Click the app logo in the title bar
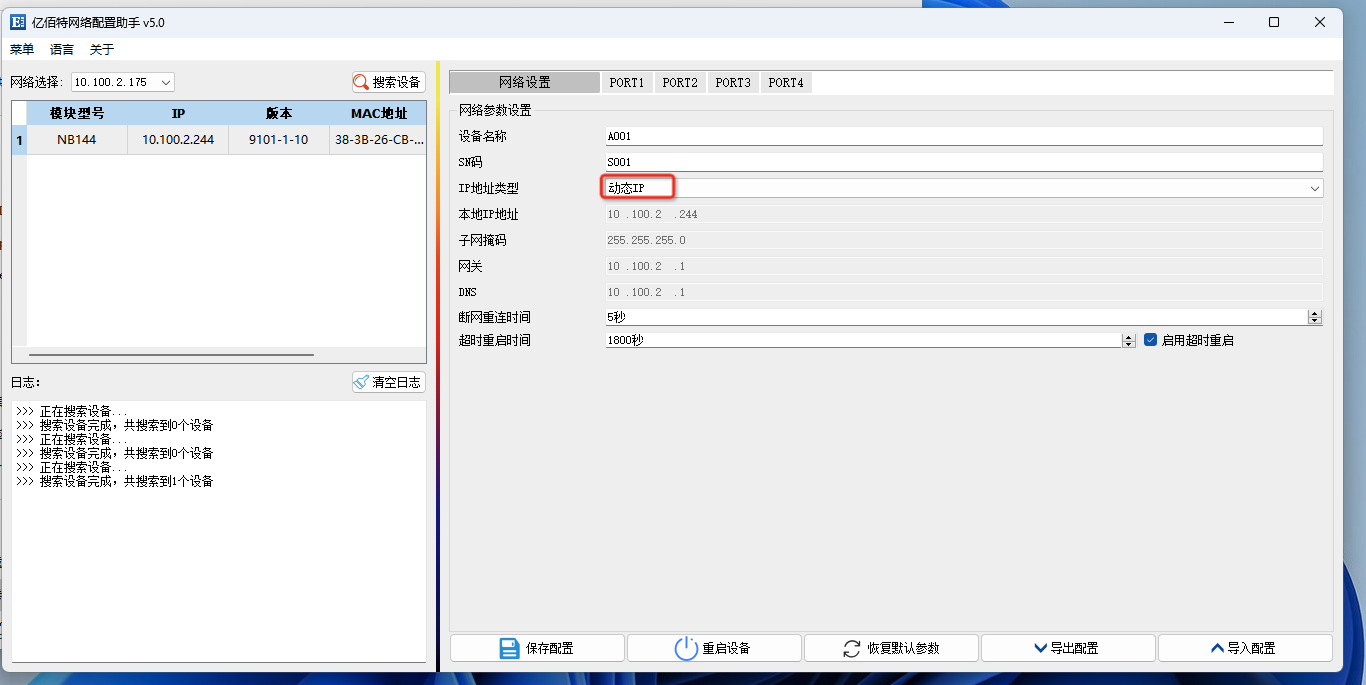The height and width of the screenshot is (685, 1366). 18,22
